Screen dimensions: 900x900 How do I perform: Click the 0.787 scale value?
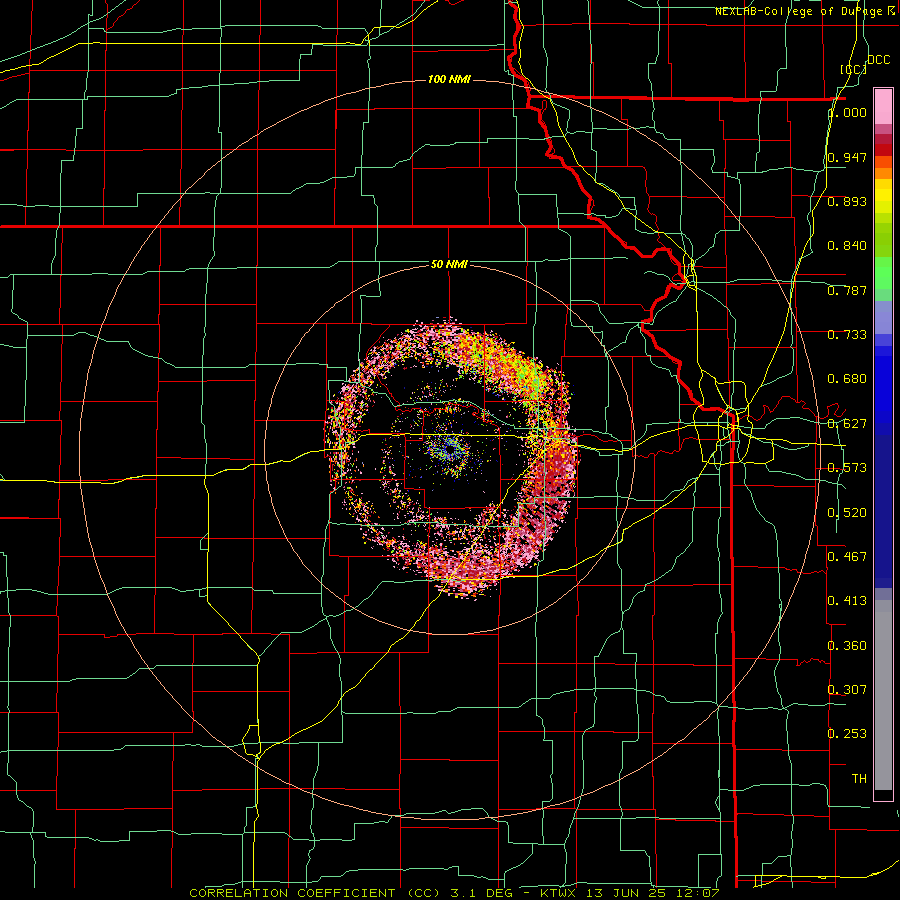(847, 290)
